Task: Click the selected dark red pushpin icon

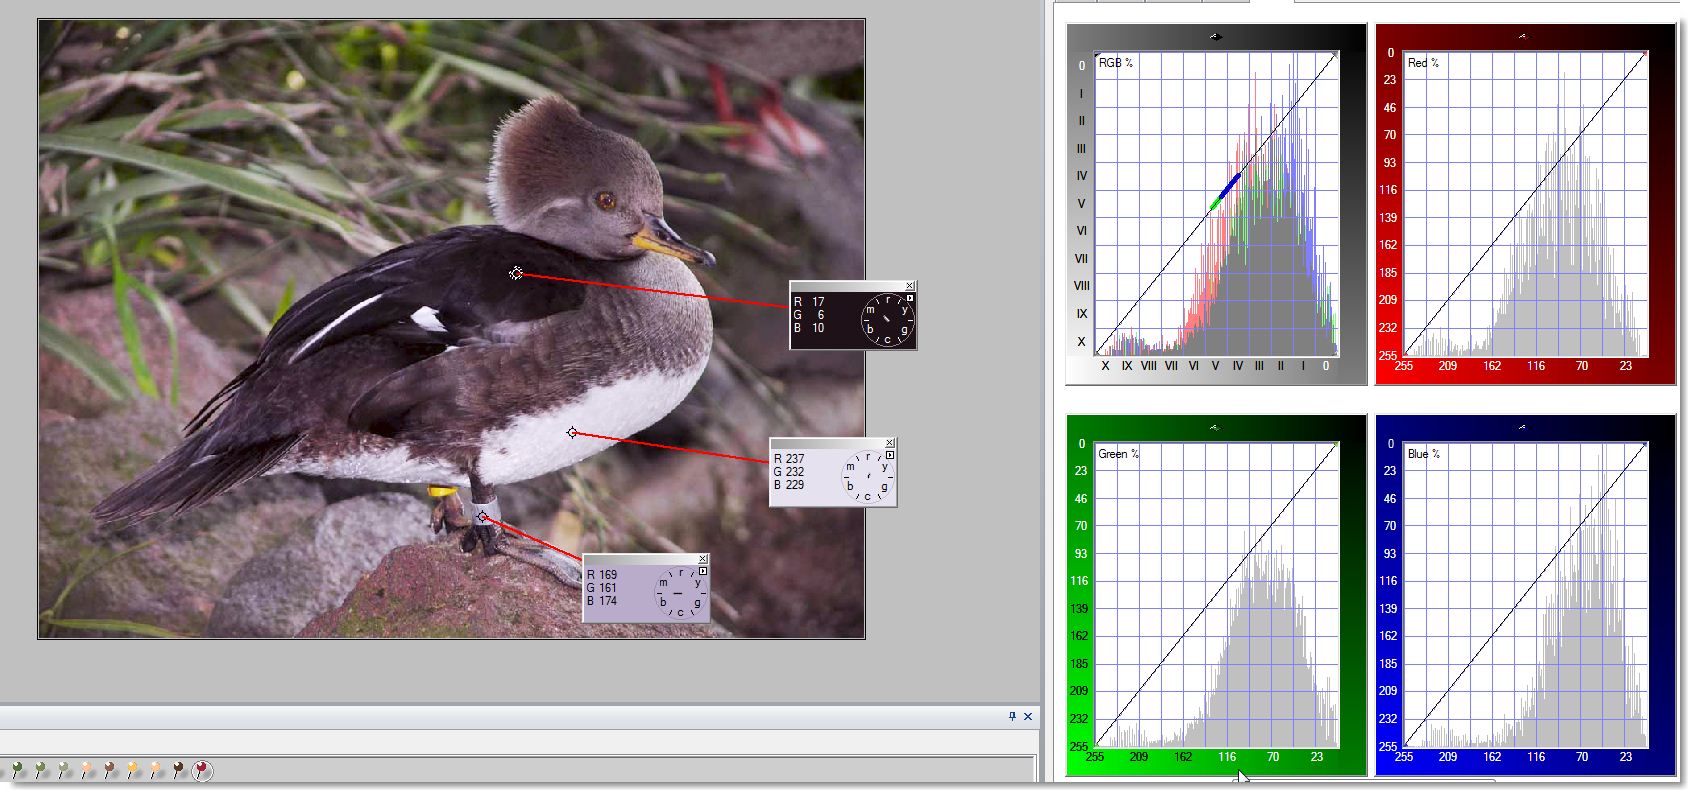Action: click(x=202, y=770)
